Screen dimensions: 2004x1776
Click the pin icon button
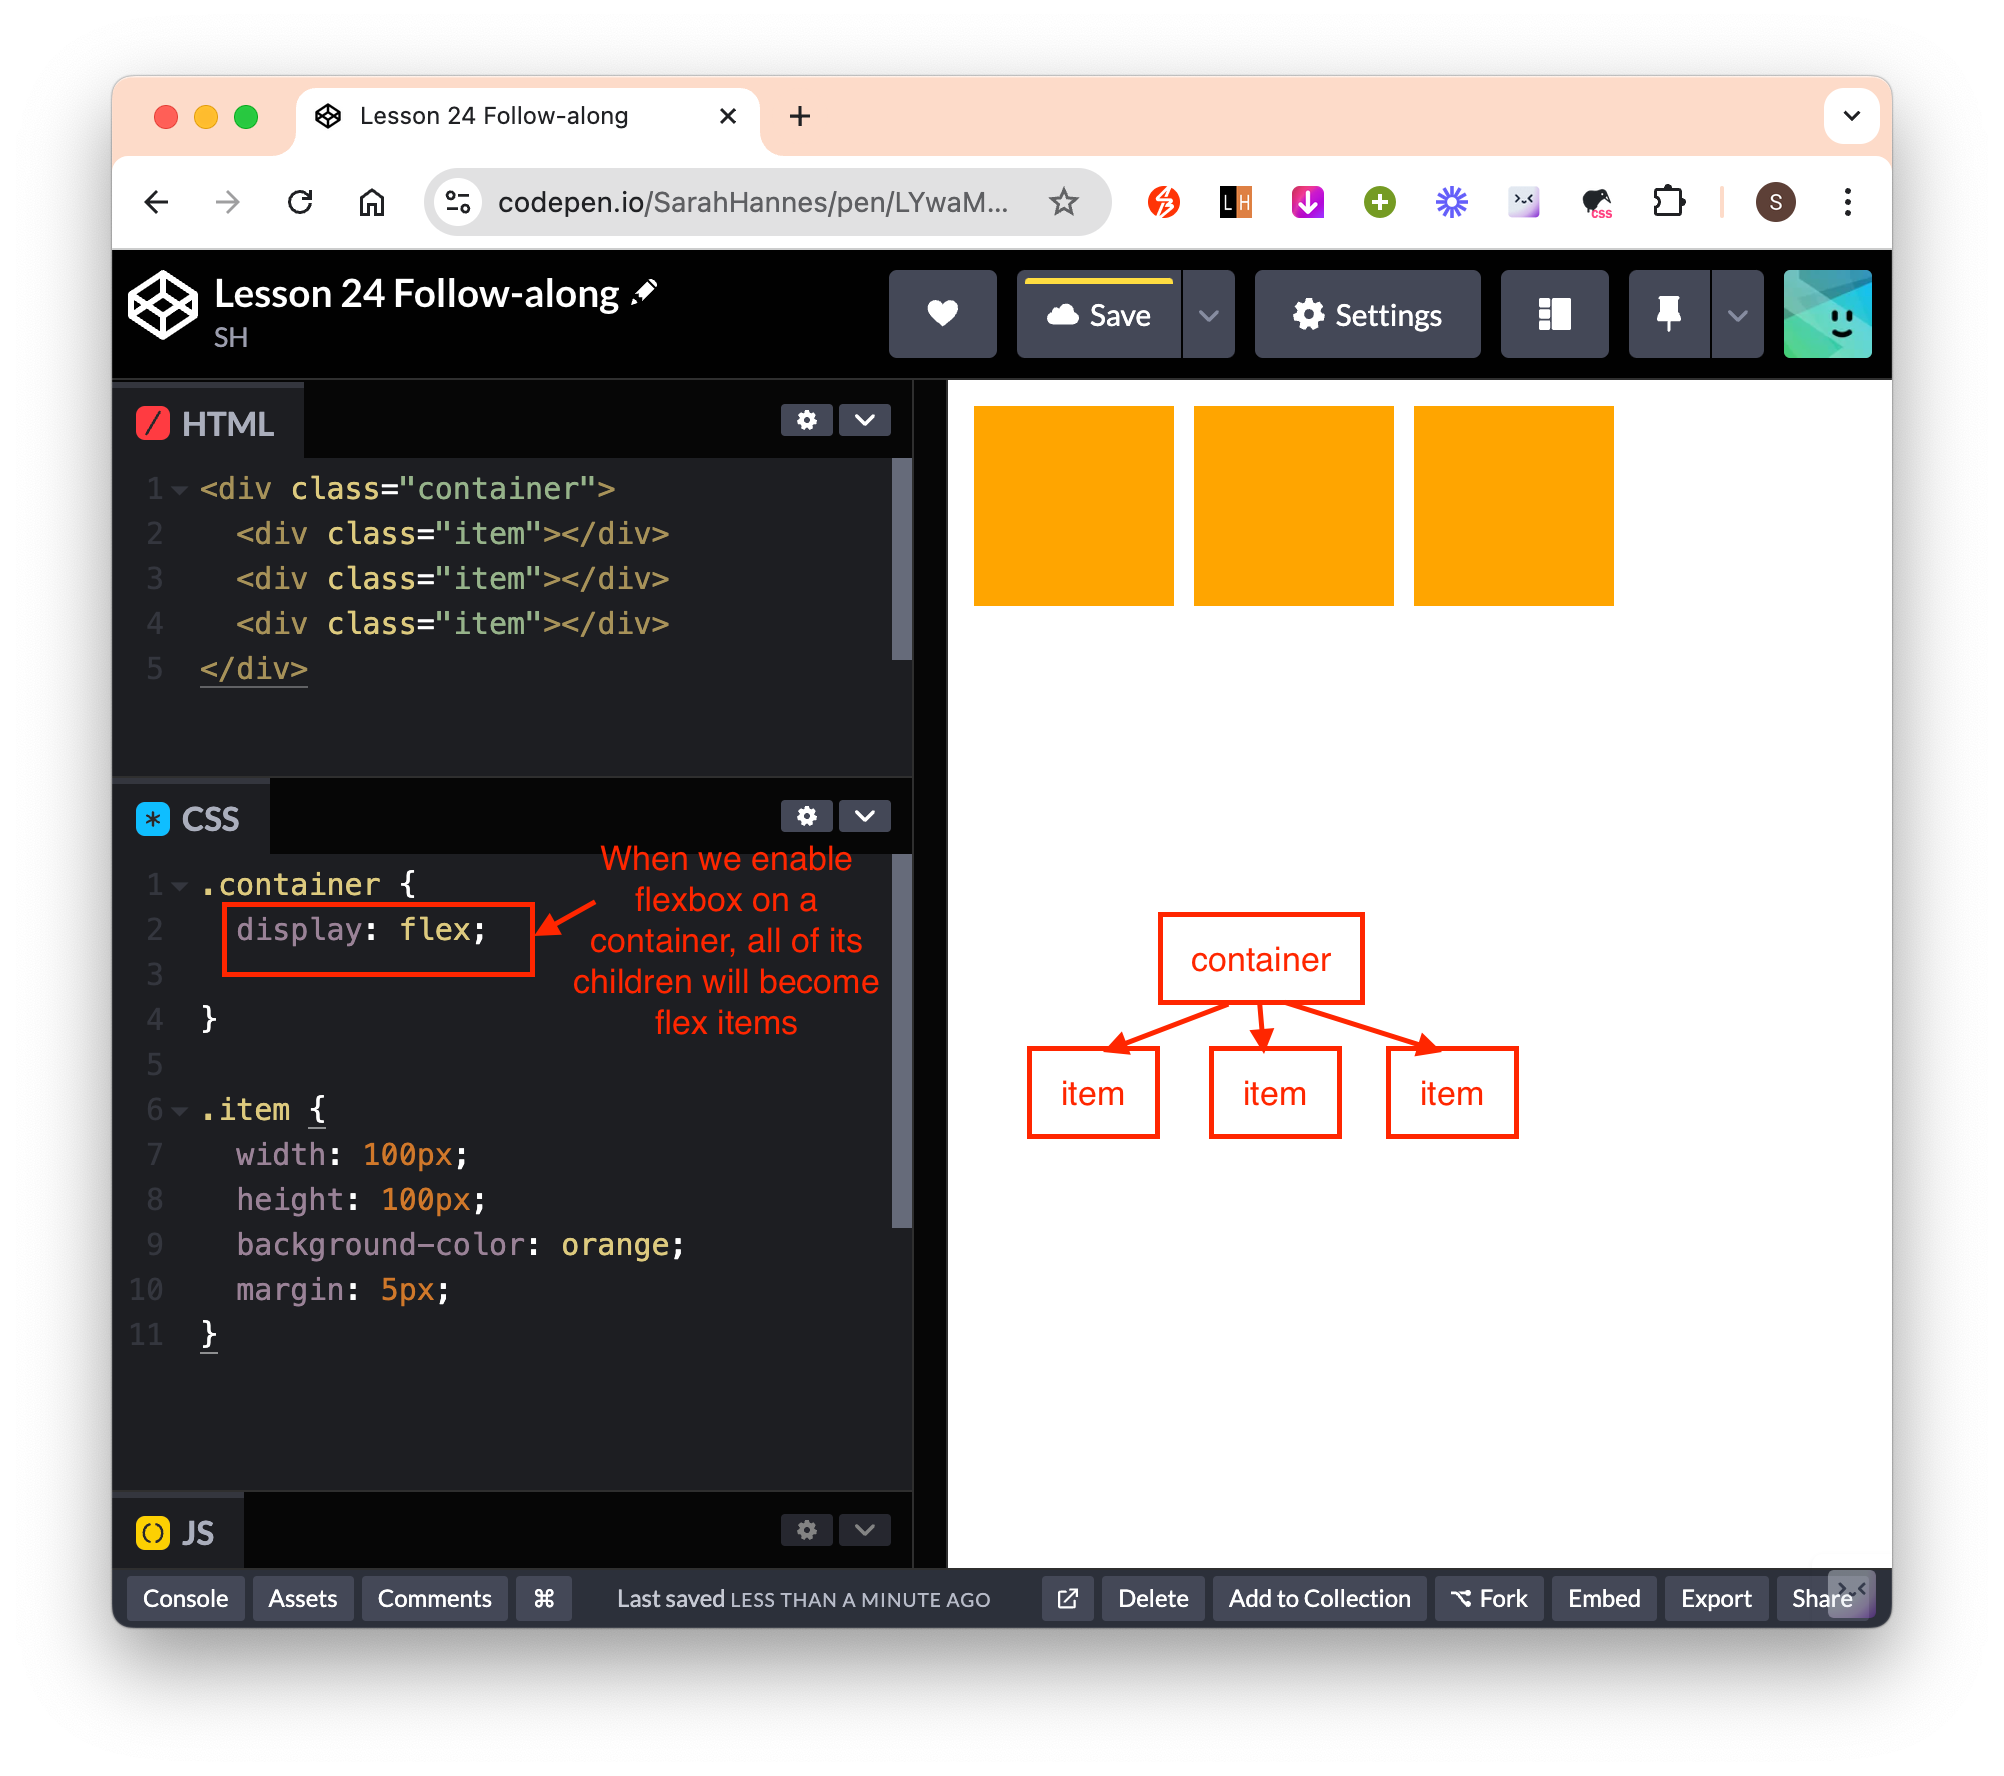point(1668,314)
